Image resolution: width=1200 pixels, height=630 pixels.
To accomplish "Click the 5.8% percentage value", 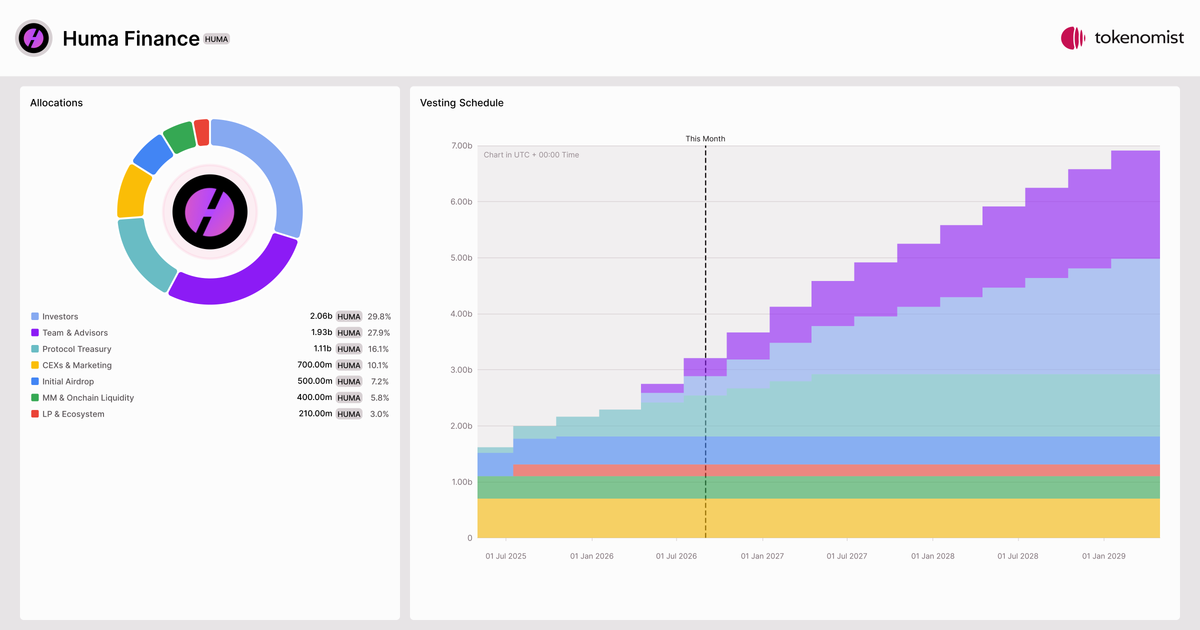I will pyautogui.click(x=380, y=398).
